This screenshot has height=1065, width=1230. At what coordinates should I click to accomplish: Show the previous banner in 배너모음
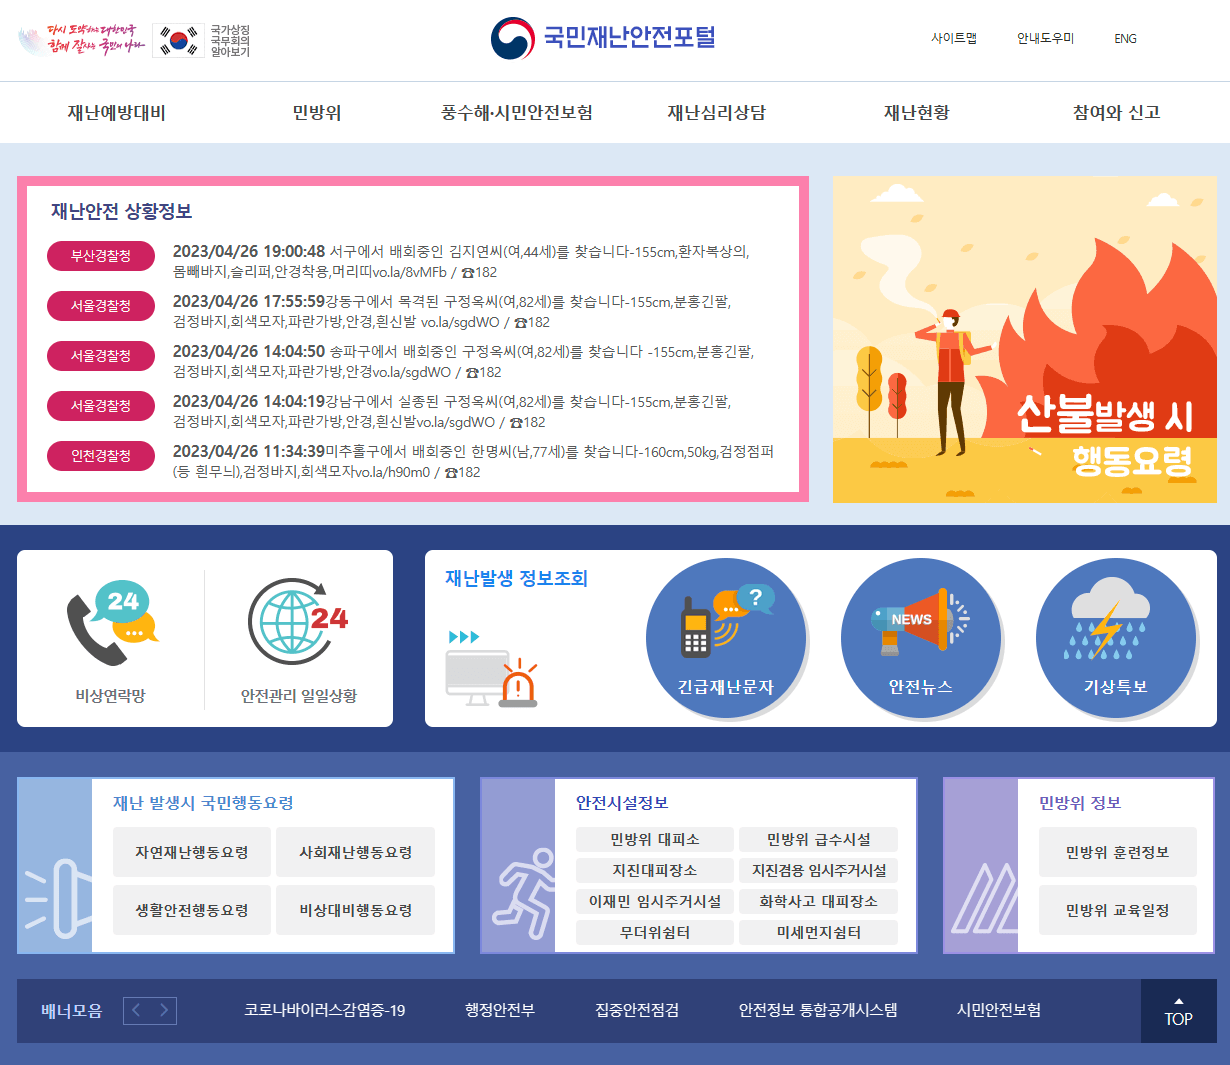136,1011
